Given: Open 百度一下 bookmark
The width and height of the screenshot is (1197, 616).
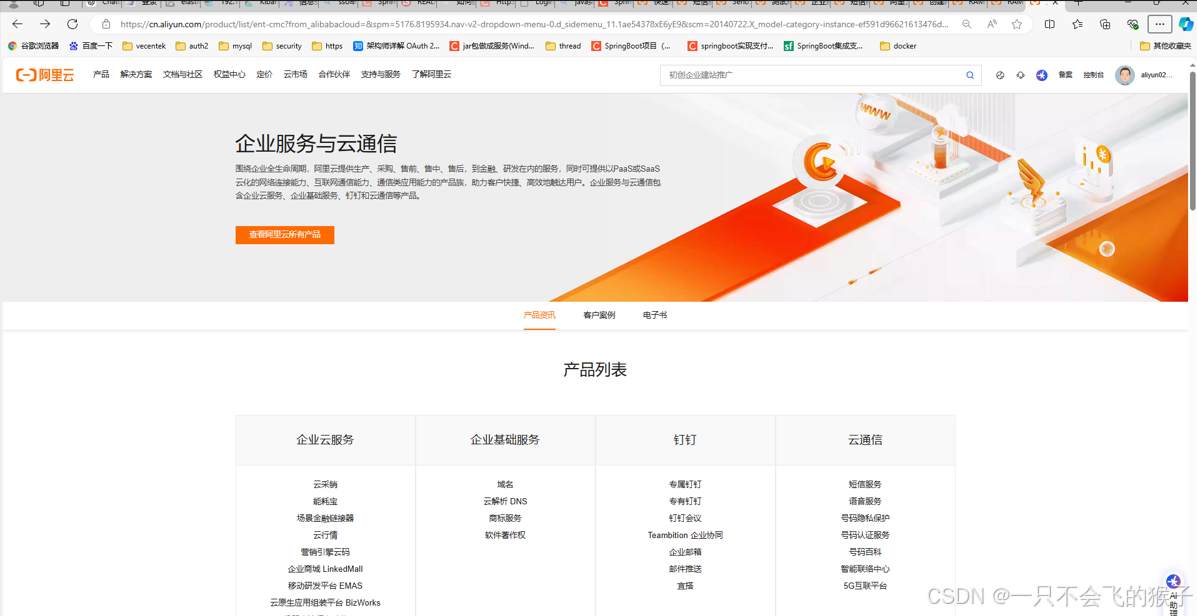Looking at the screenshot, I should click(91, 46).
